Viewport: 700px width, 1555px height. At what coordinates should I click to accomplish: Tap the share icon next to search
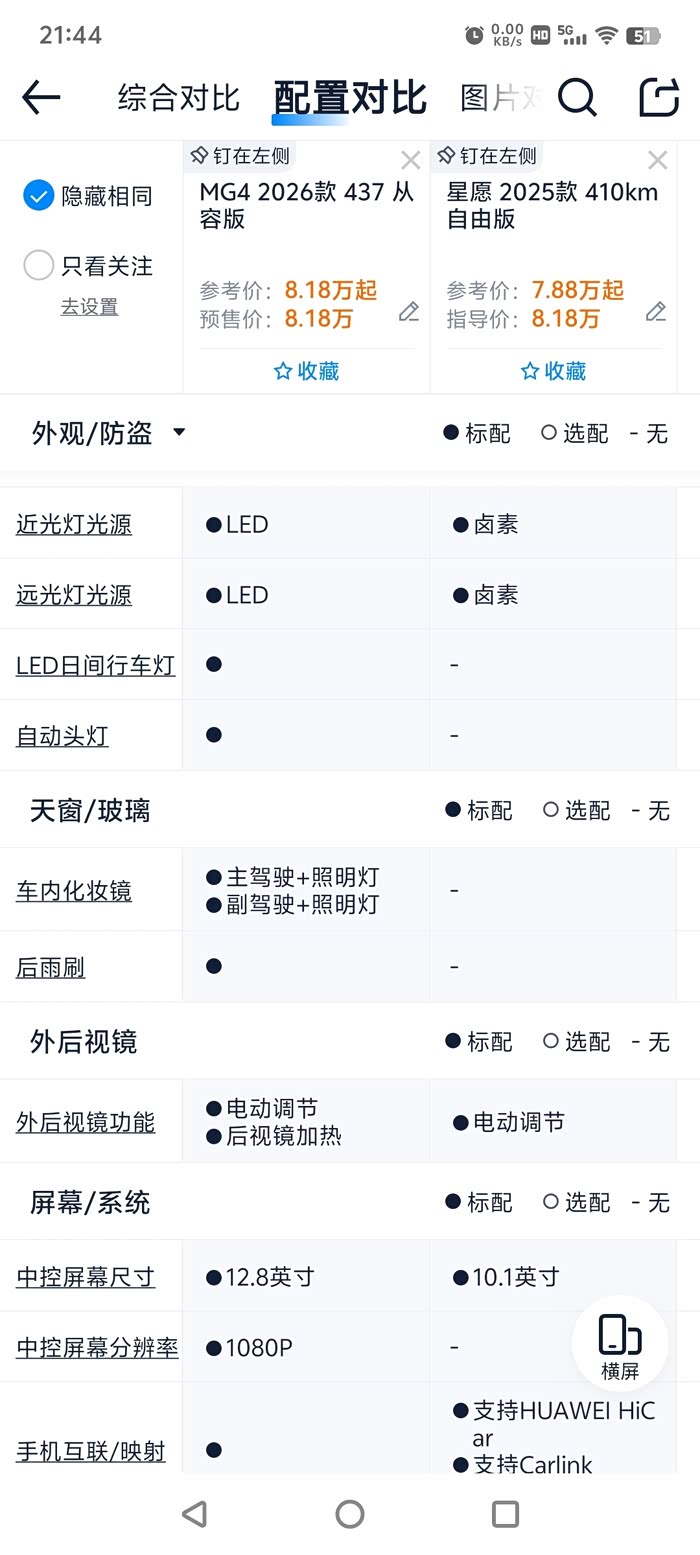point(657,98)
